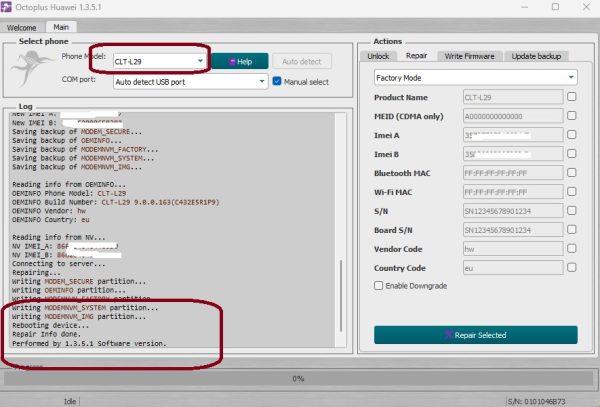Click the 0% progress bar
The image size is (600, 407).
click(298, 379)
